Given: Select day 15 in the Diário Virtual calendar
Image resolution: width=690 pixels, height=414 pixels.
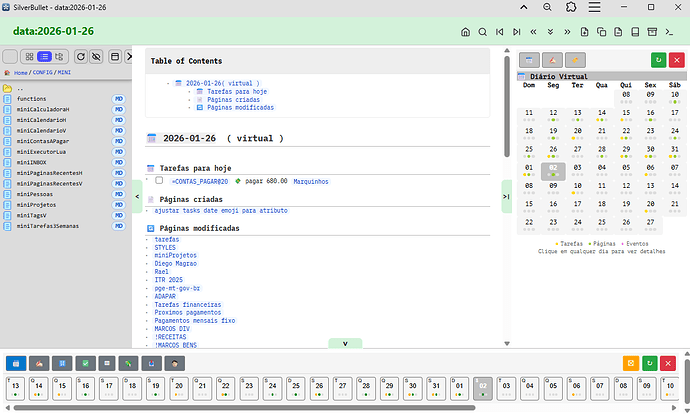Looking at the screenshot, I should coord(624,113).
